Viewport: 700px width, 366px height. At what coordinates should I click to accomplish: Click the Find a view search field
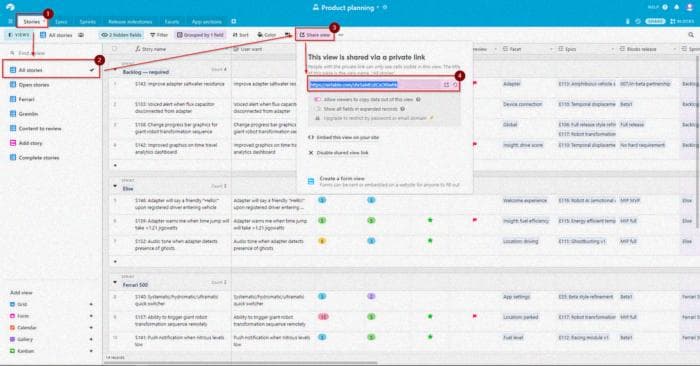(x=51, y=53)
